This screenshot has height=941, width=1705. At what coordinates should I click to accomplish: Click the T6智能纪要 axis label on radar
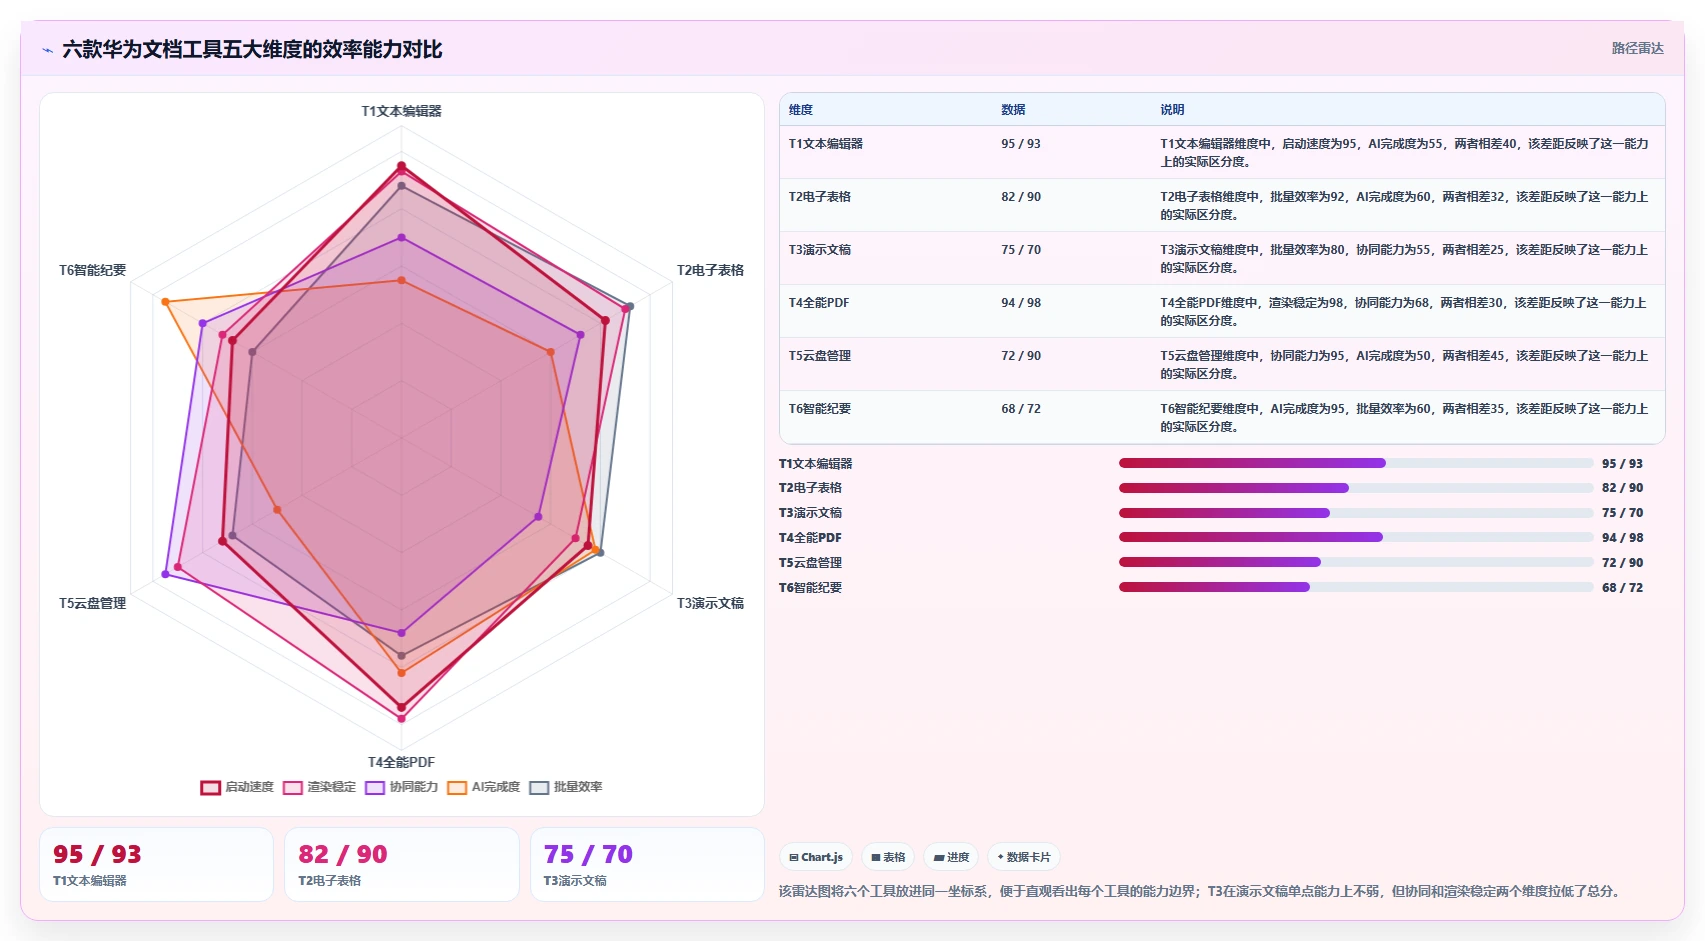(x=92, y=270)
